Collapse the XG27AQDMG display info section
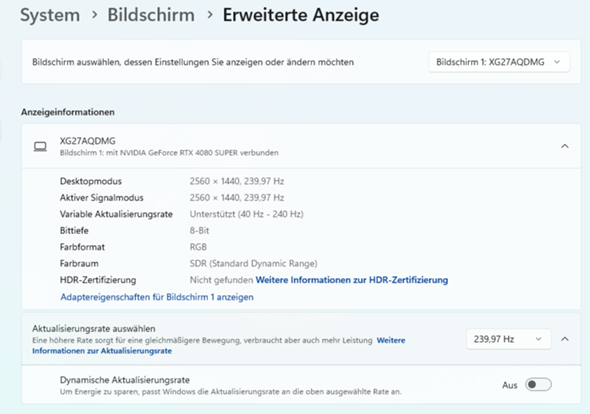Image resolution: width=590 pixels, height=414 pixels. click(x=564, y=146)
